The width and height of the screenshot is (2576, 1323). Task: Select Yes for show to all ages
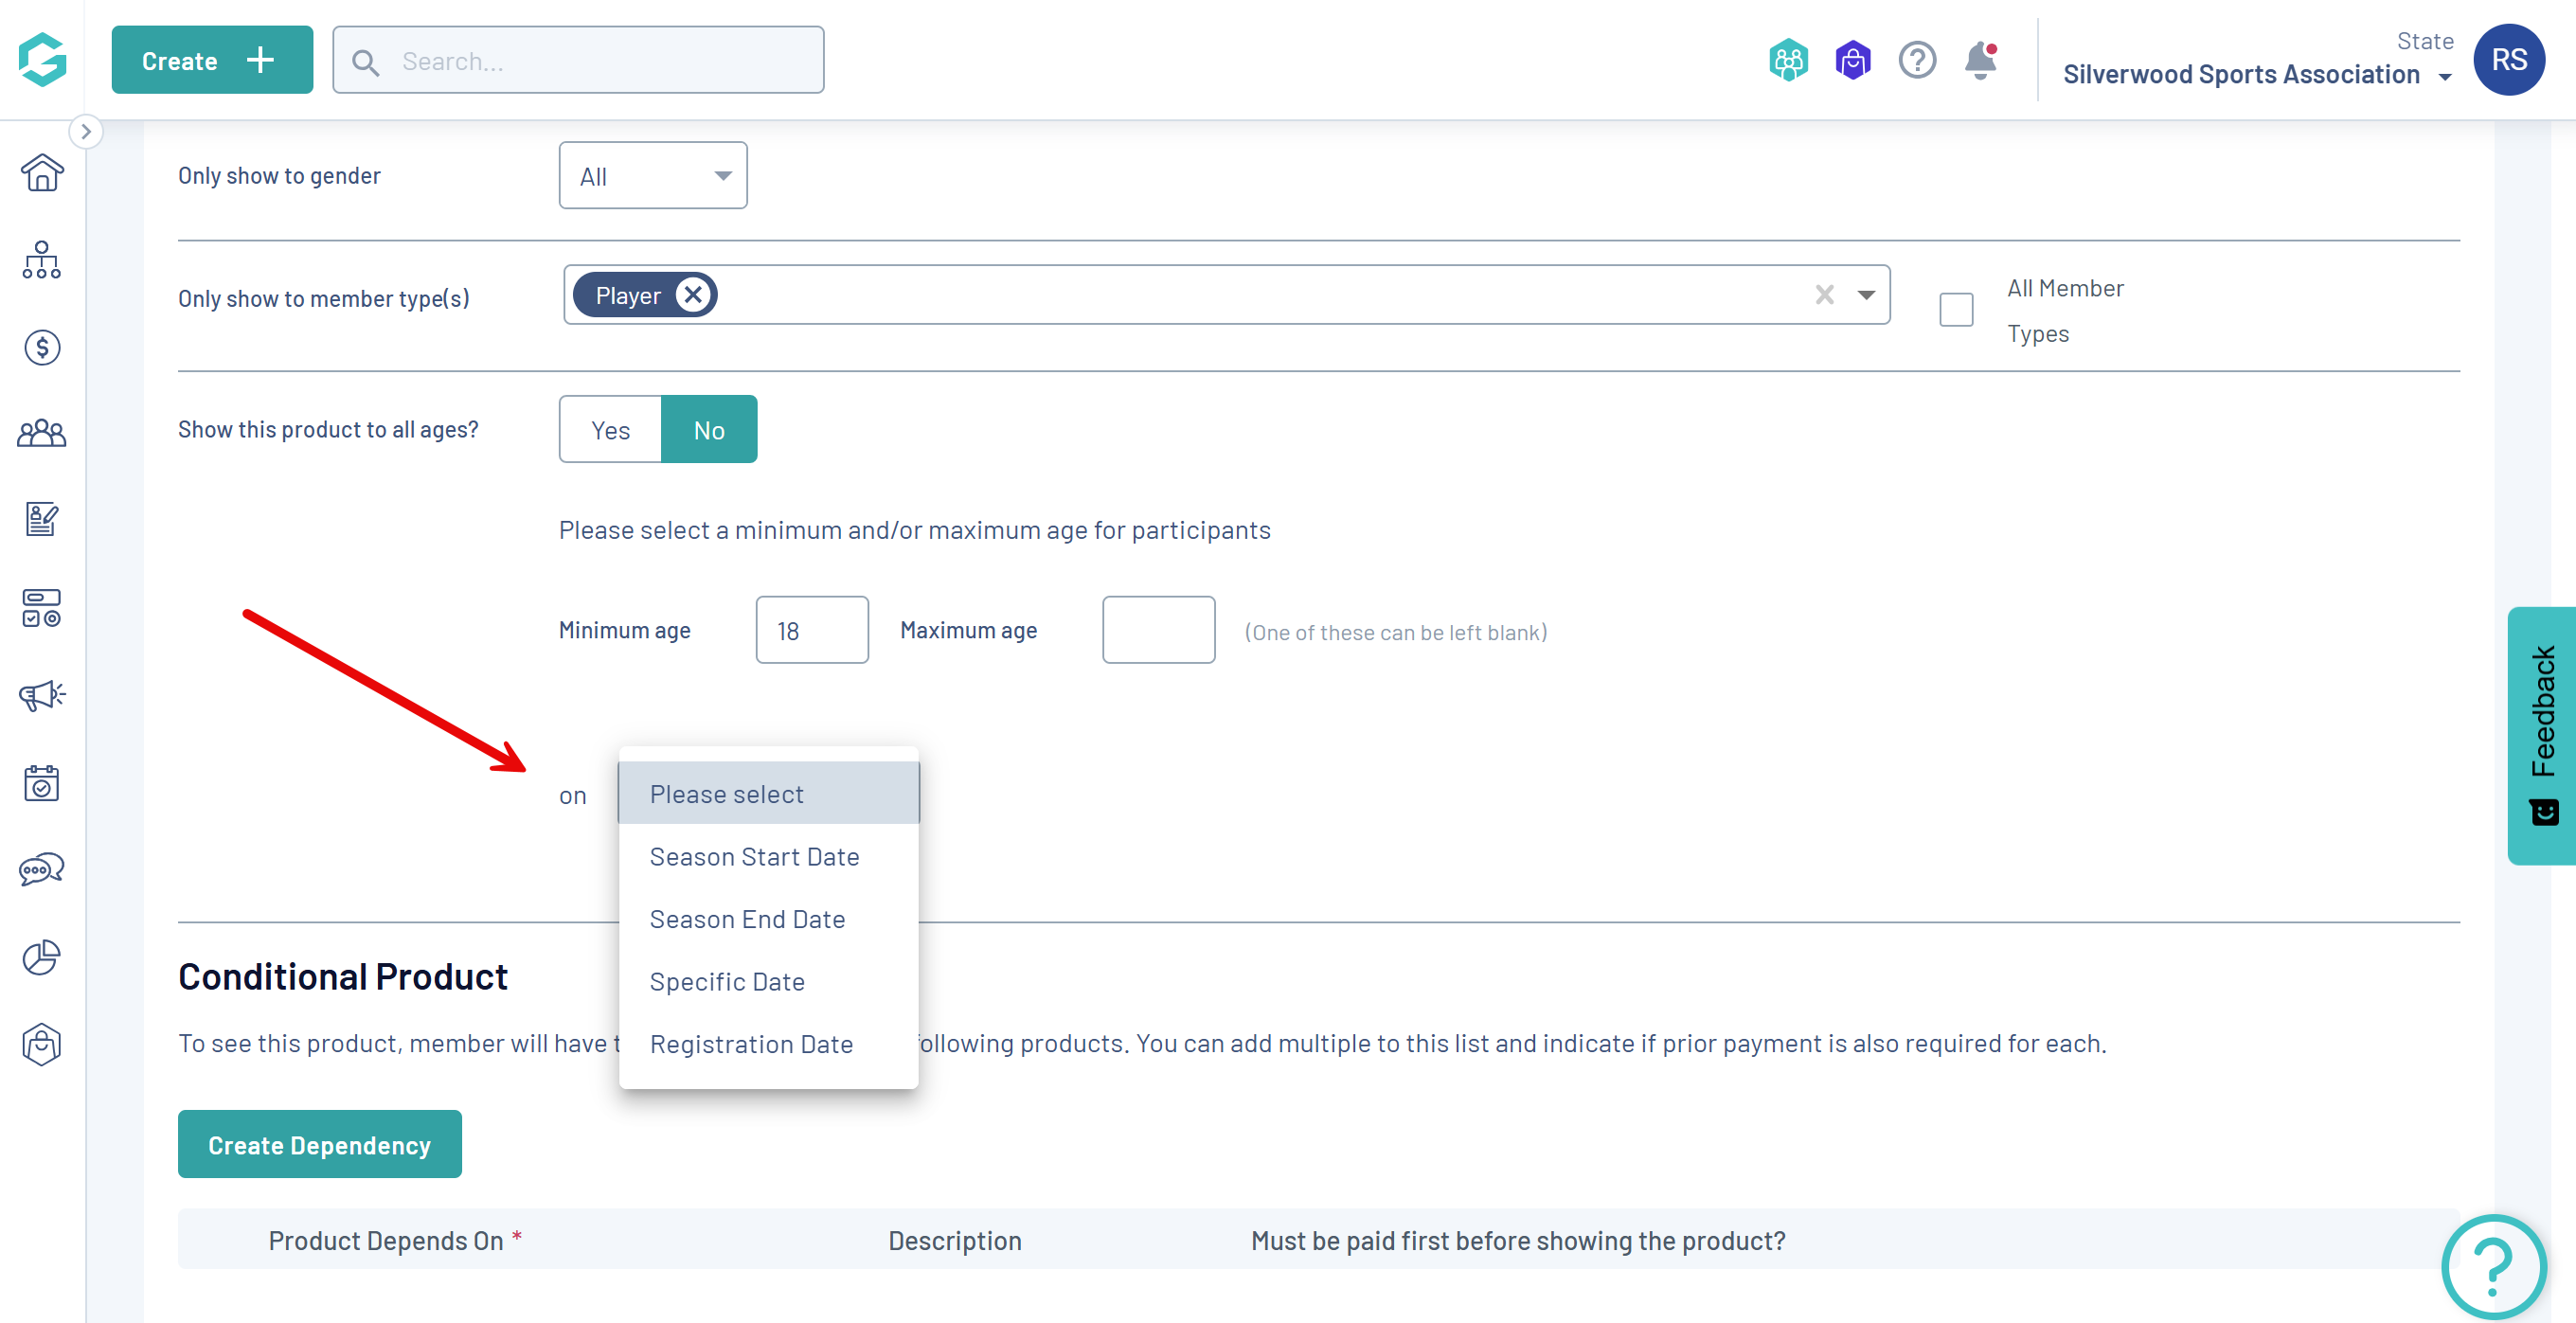pyautogui.click(x=610, y=430)
